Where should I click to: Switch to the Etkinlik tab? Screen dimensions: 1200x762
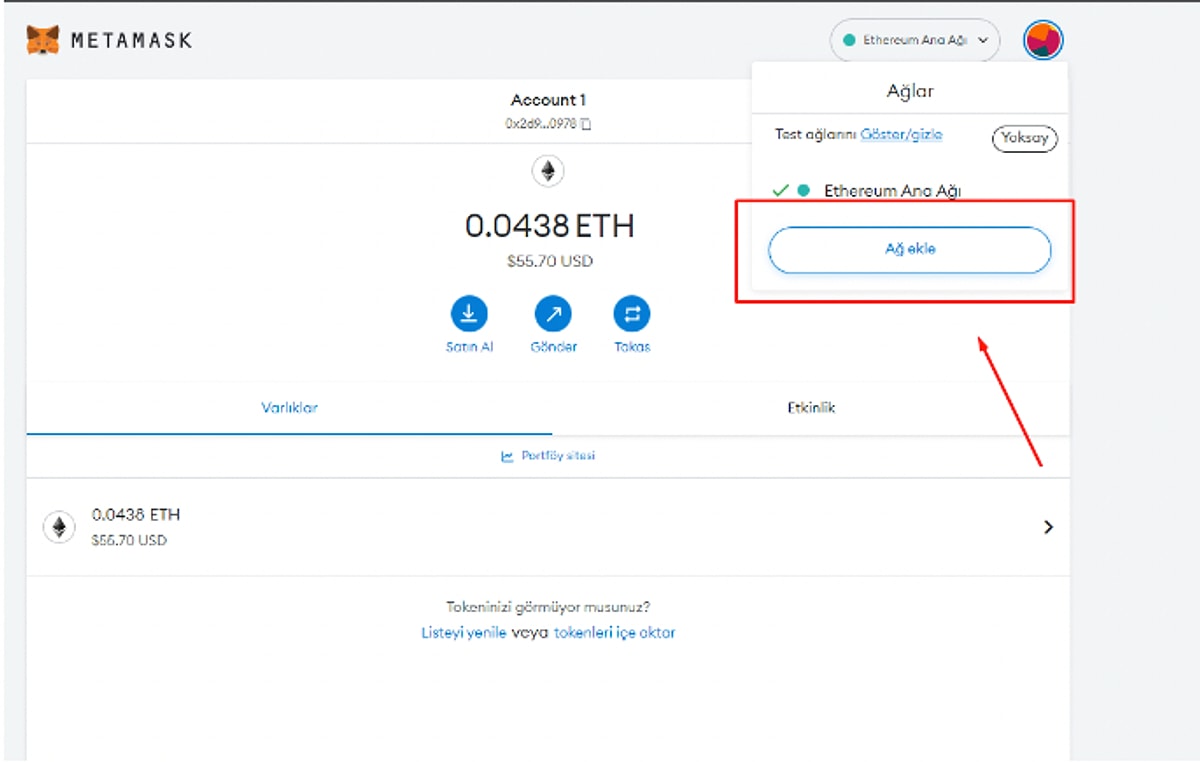811,407
